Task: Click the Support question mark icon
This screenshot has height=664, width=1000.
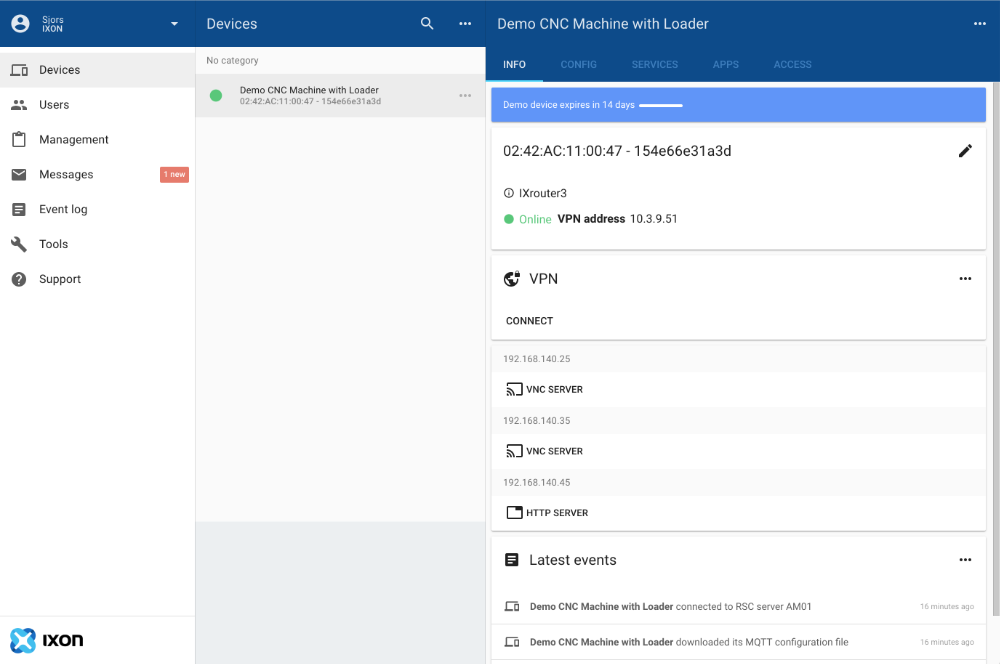Action: 21,279
